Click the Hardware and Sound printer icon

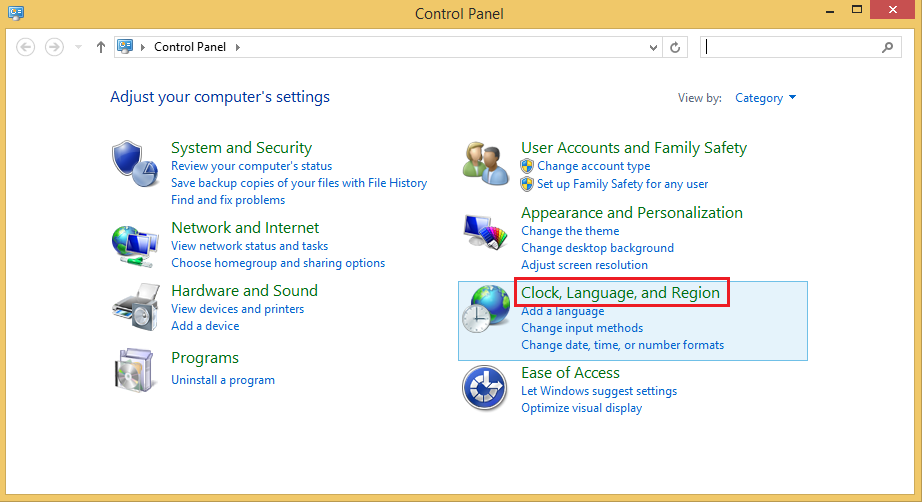(x=134, y=306)
